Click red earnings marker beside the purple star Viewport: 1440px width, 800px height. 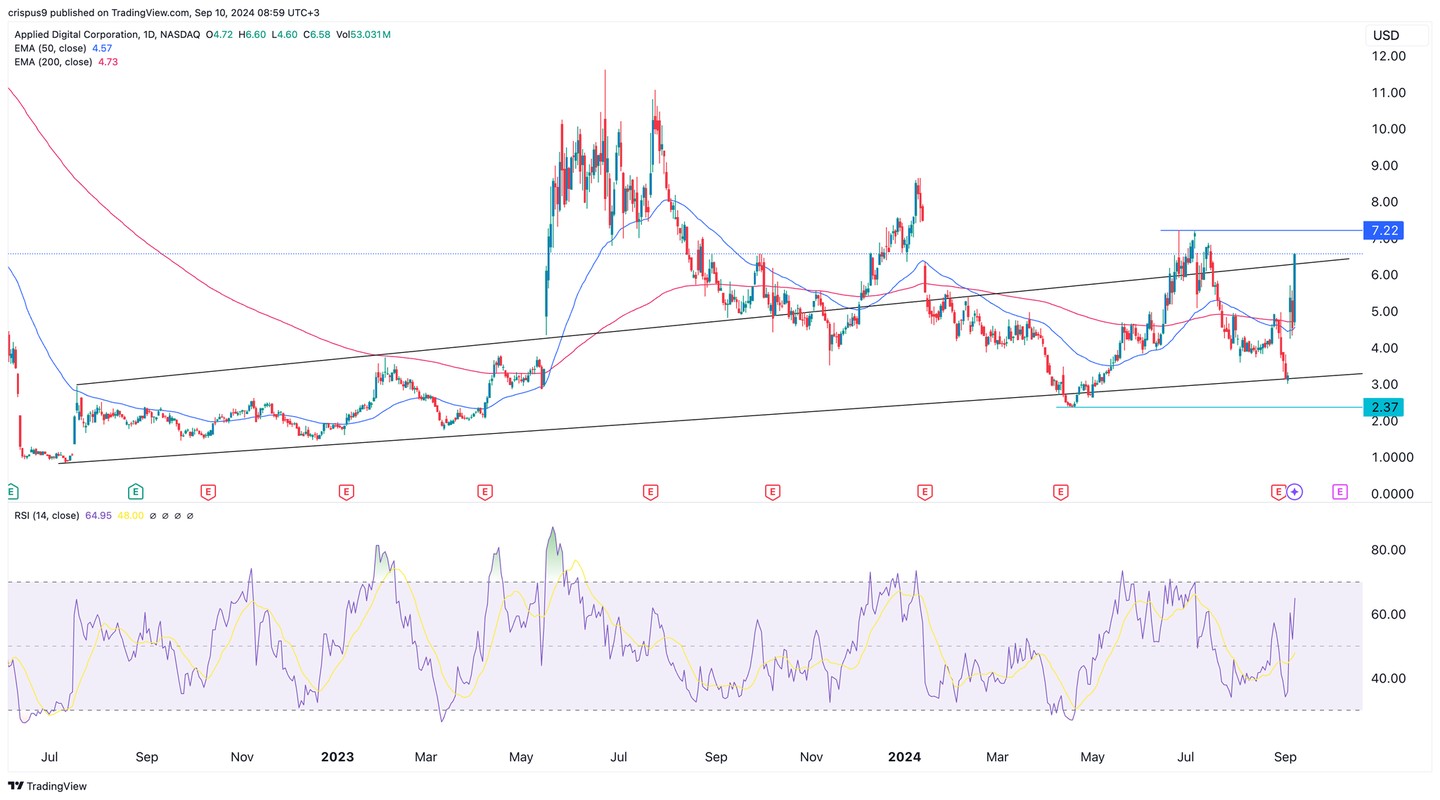[x=1277, y=491]
